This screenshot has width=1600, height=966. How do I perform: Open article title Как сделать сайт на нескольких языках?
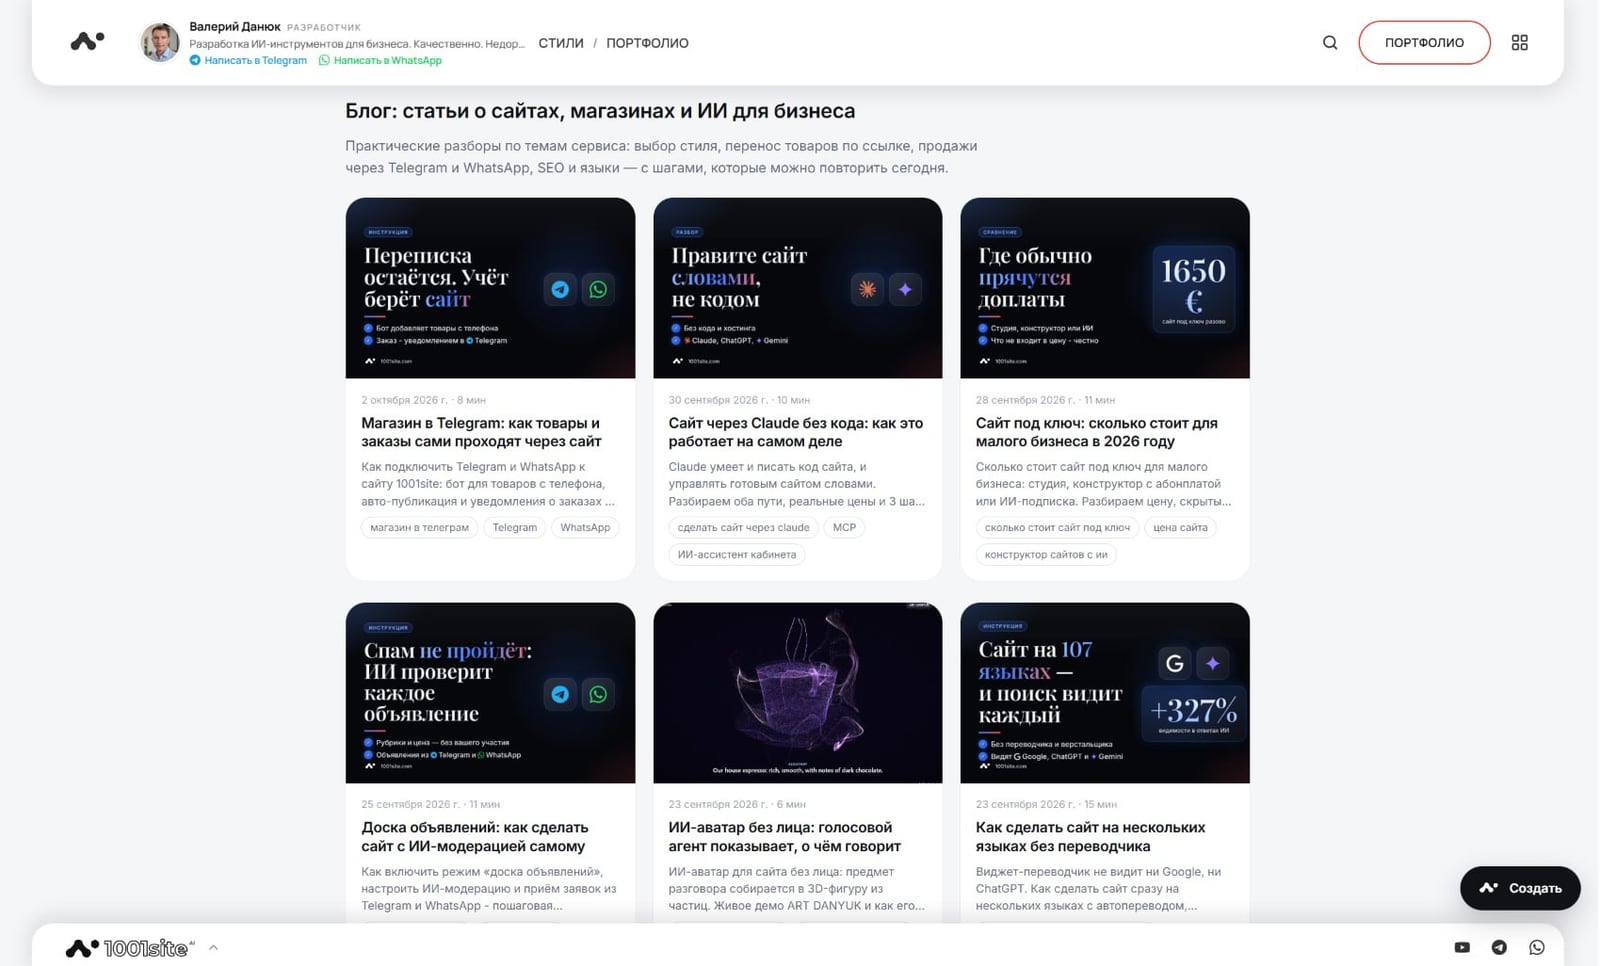click(1091, 837)
